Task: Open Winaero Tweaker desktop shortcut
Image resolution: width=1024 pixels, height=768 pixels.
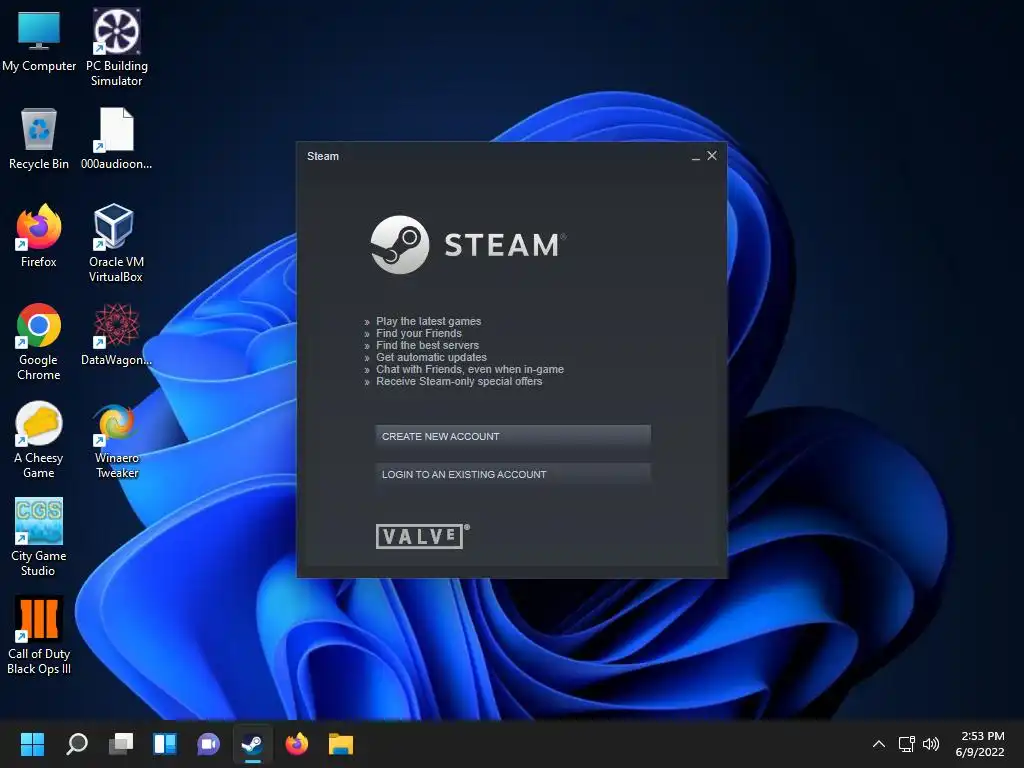Action: pos(116,439)
